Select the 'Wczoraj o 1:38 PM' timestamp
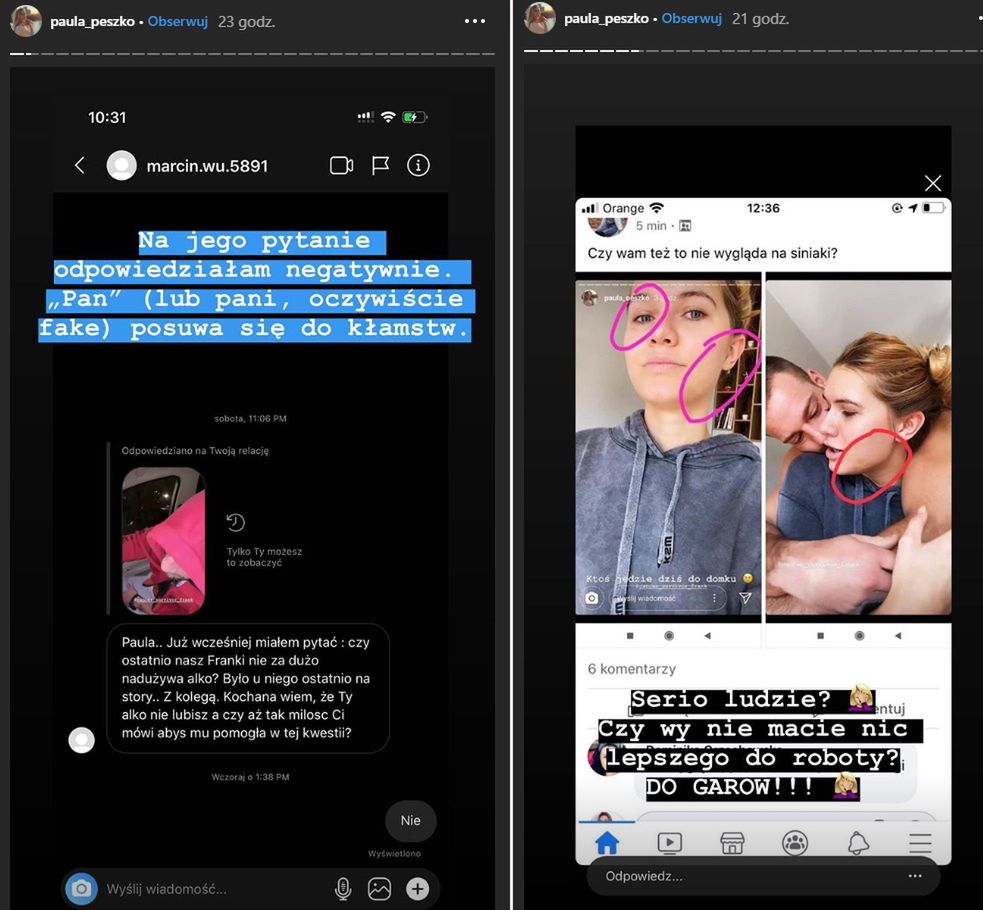This screenshot has width=983, height=910. [250, 777]
